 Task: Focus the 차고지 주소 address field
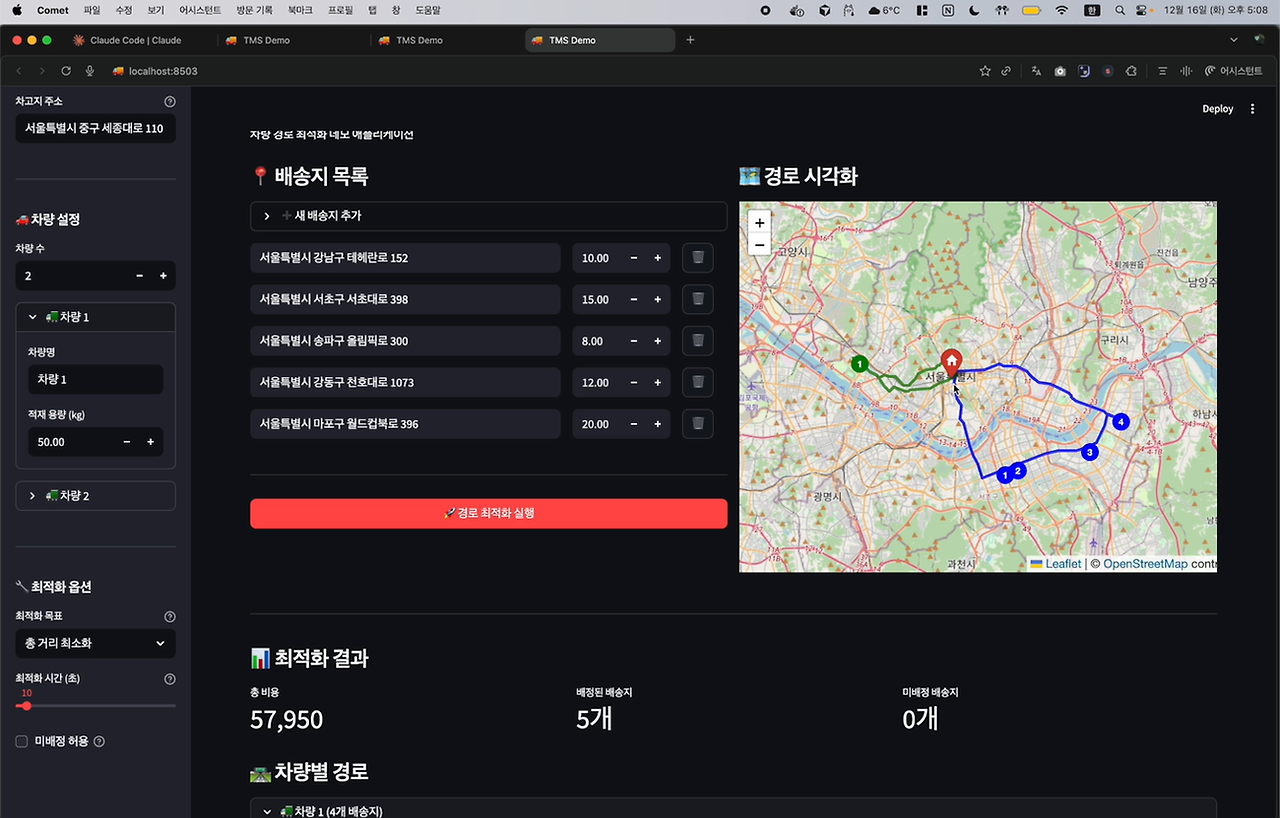point(96,129)
